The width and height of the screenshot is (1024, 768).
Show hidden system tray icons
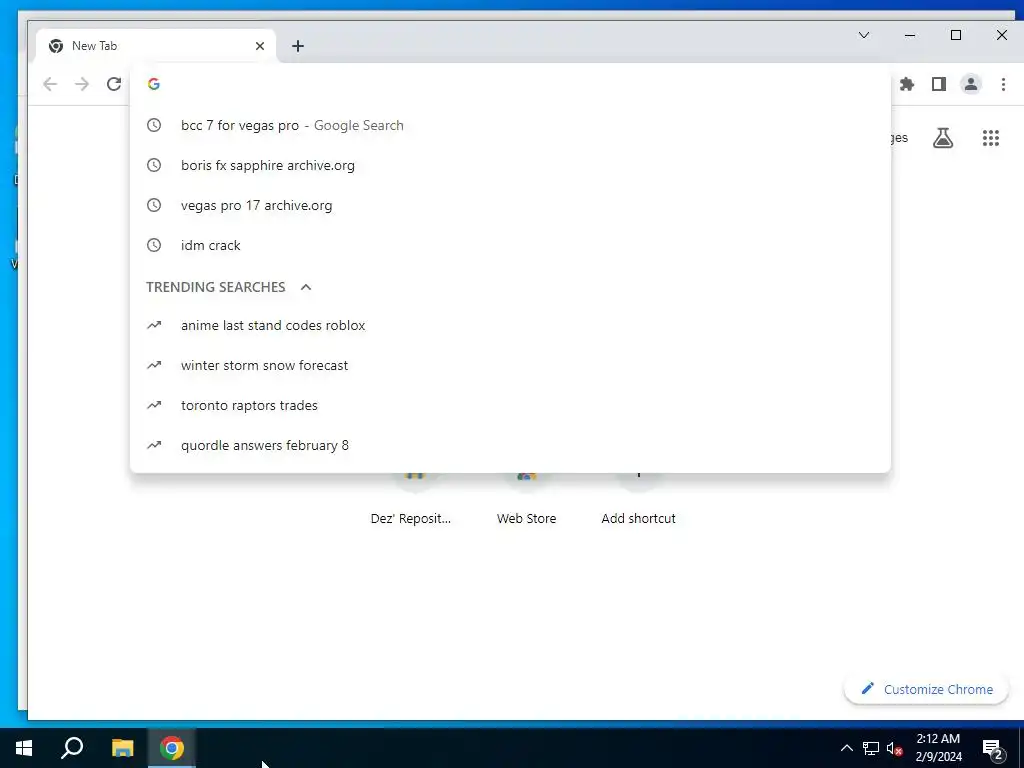coord(846,748)
